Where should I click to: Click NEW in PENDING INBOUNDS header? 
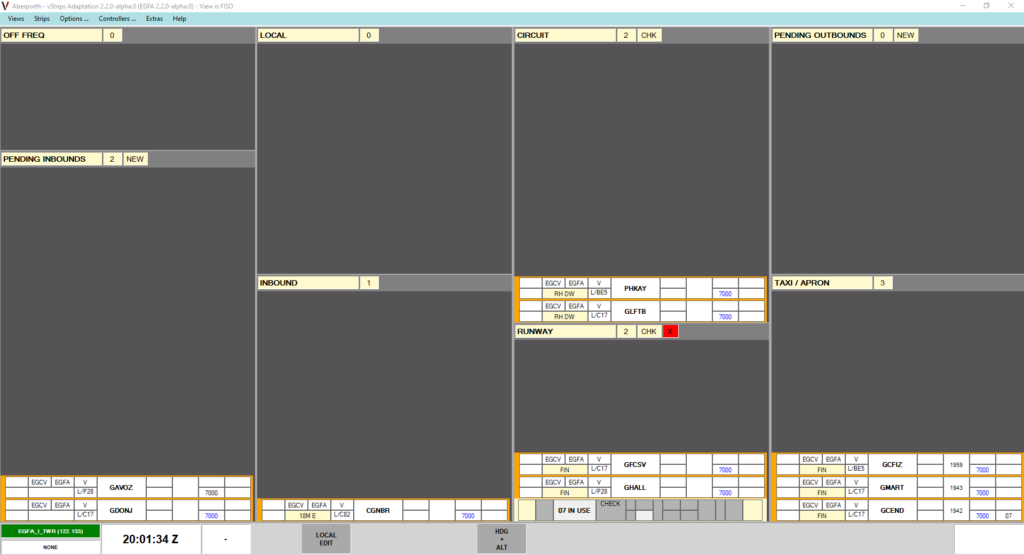pos(135,159)
